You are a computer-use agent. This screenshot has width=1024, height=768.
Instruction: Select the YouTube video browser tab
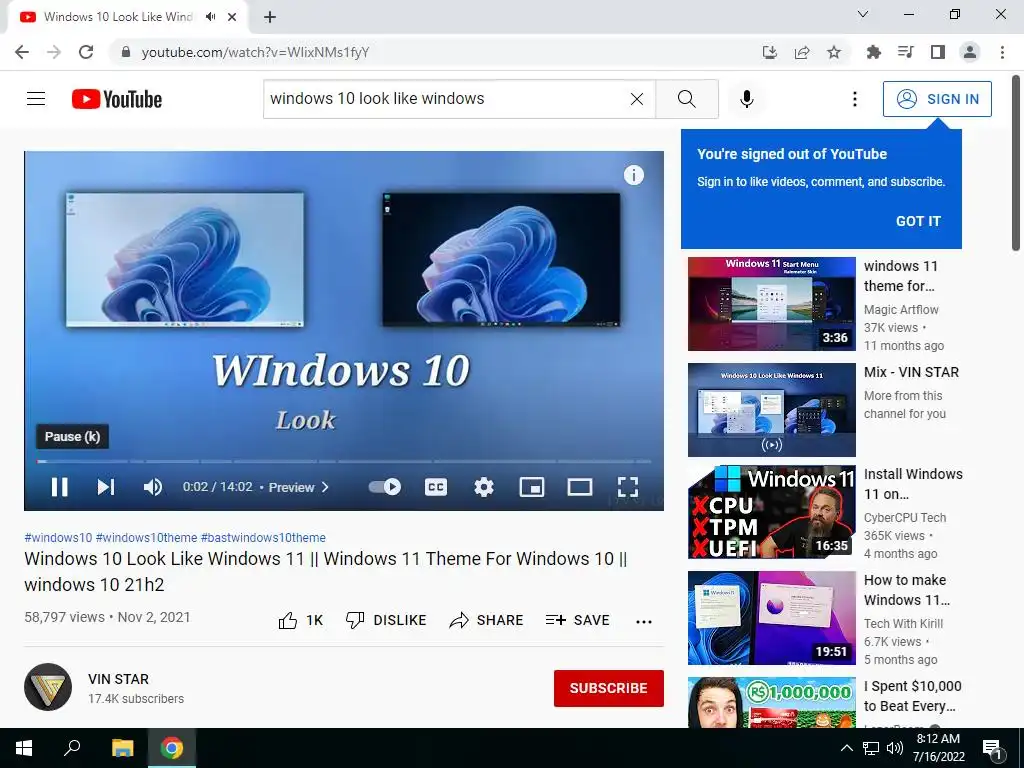pos(127,17)
